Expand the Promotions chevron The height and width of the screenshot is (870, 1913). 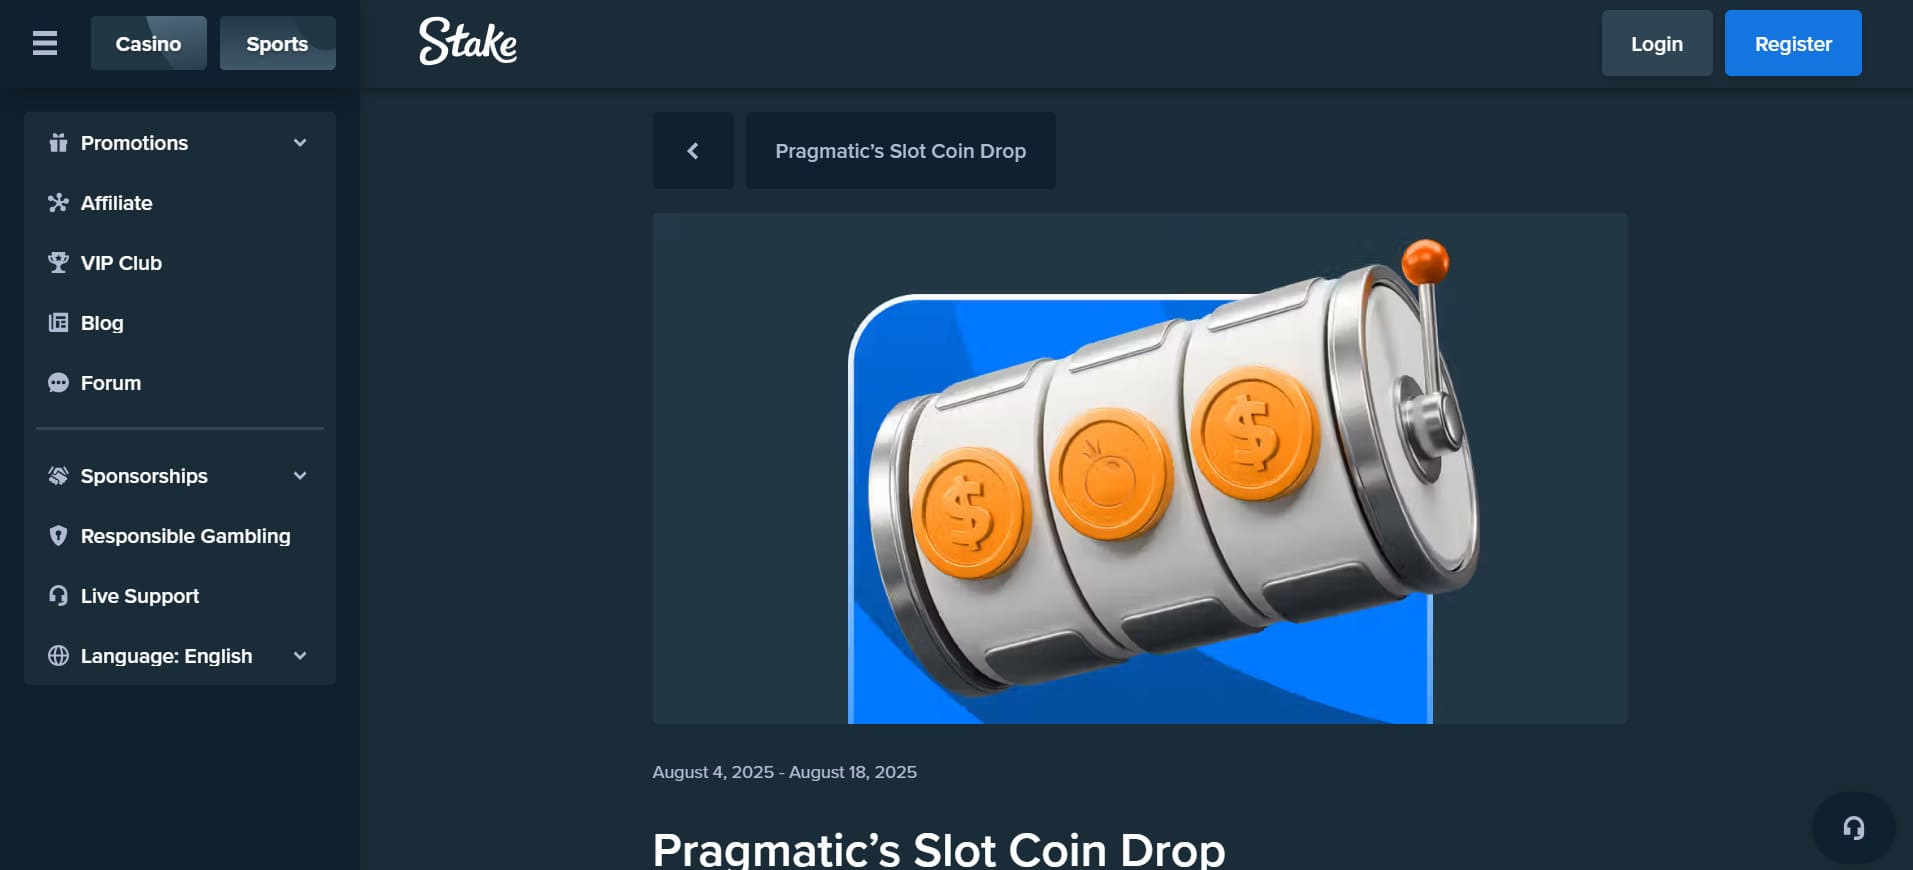(300, 143)
